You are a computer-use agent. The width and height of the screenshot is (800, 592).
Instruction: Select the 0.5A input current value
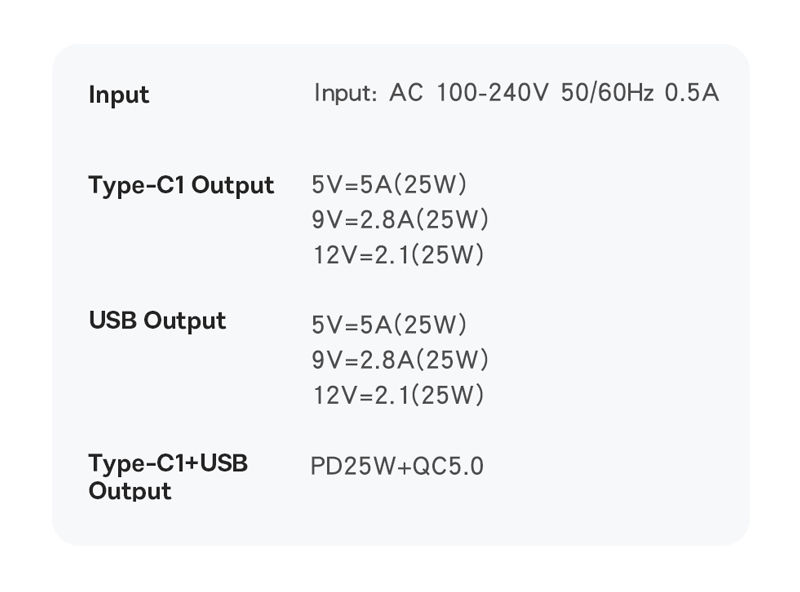[692, 93]
